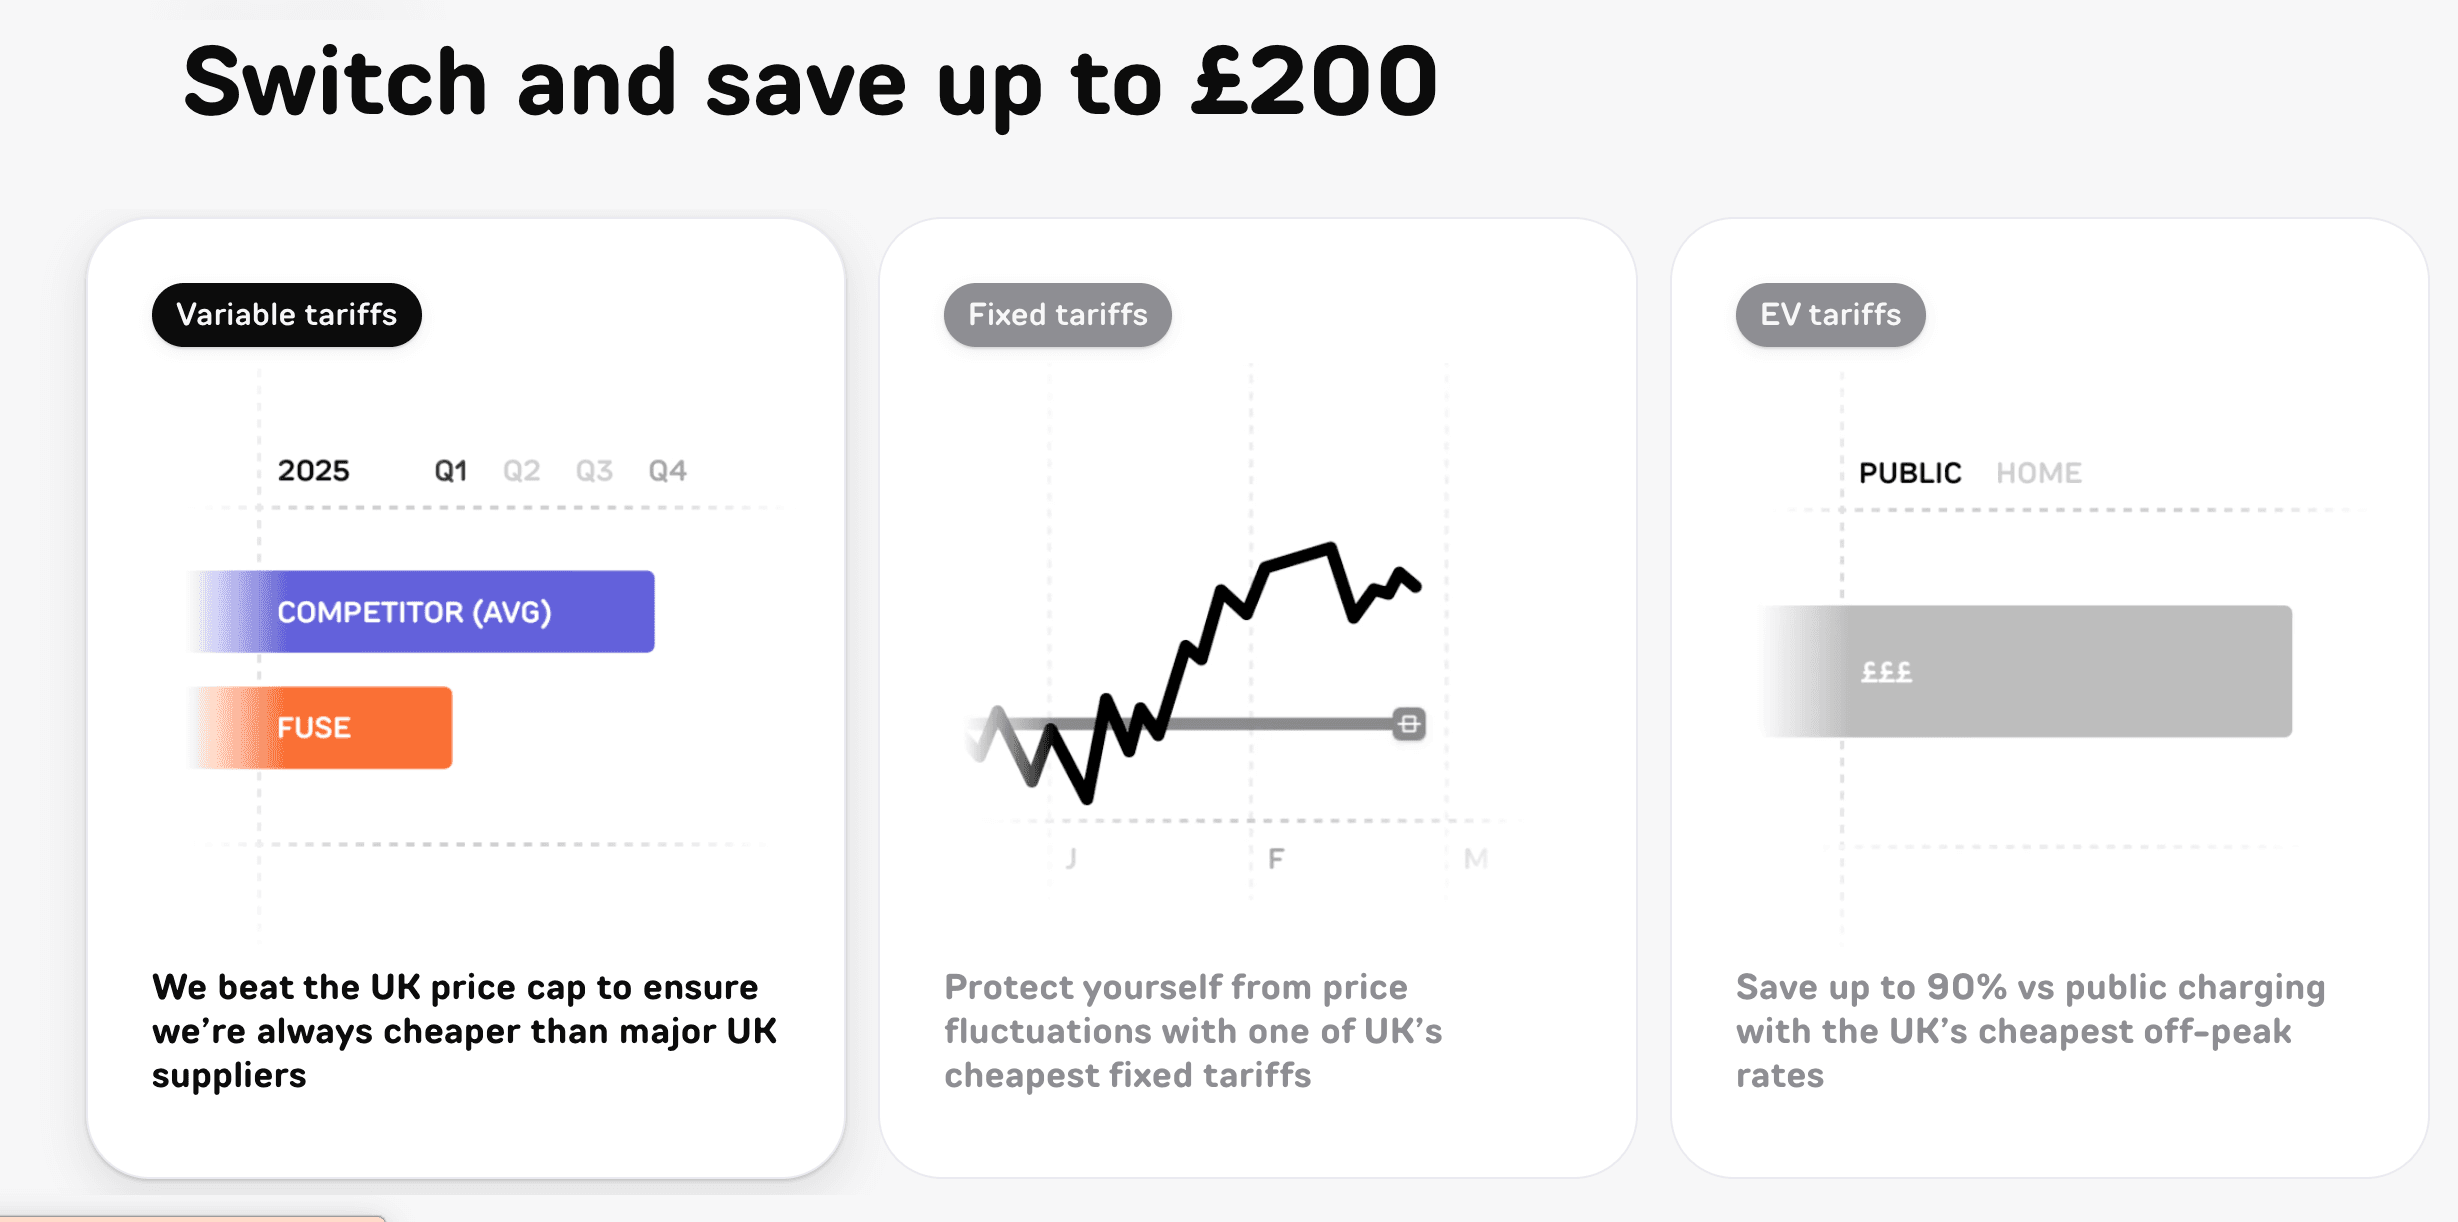This screenshot has height=1222, width=2458.
Task: Toggle the PUBLIC charging option
Action: click(1909, 473)
